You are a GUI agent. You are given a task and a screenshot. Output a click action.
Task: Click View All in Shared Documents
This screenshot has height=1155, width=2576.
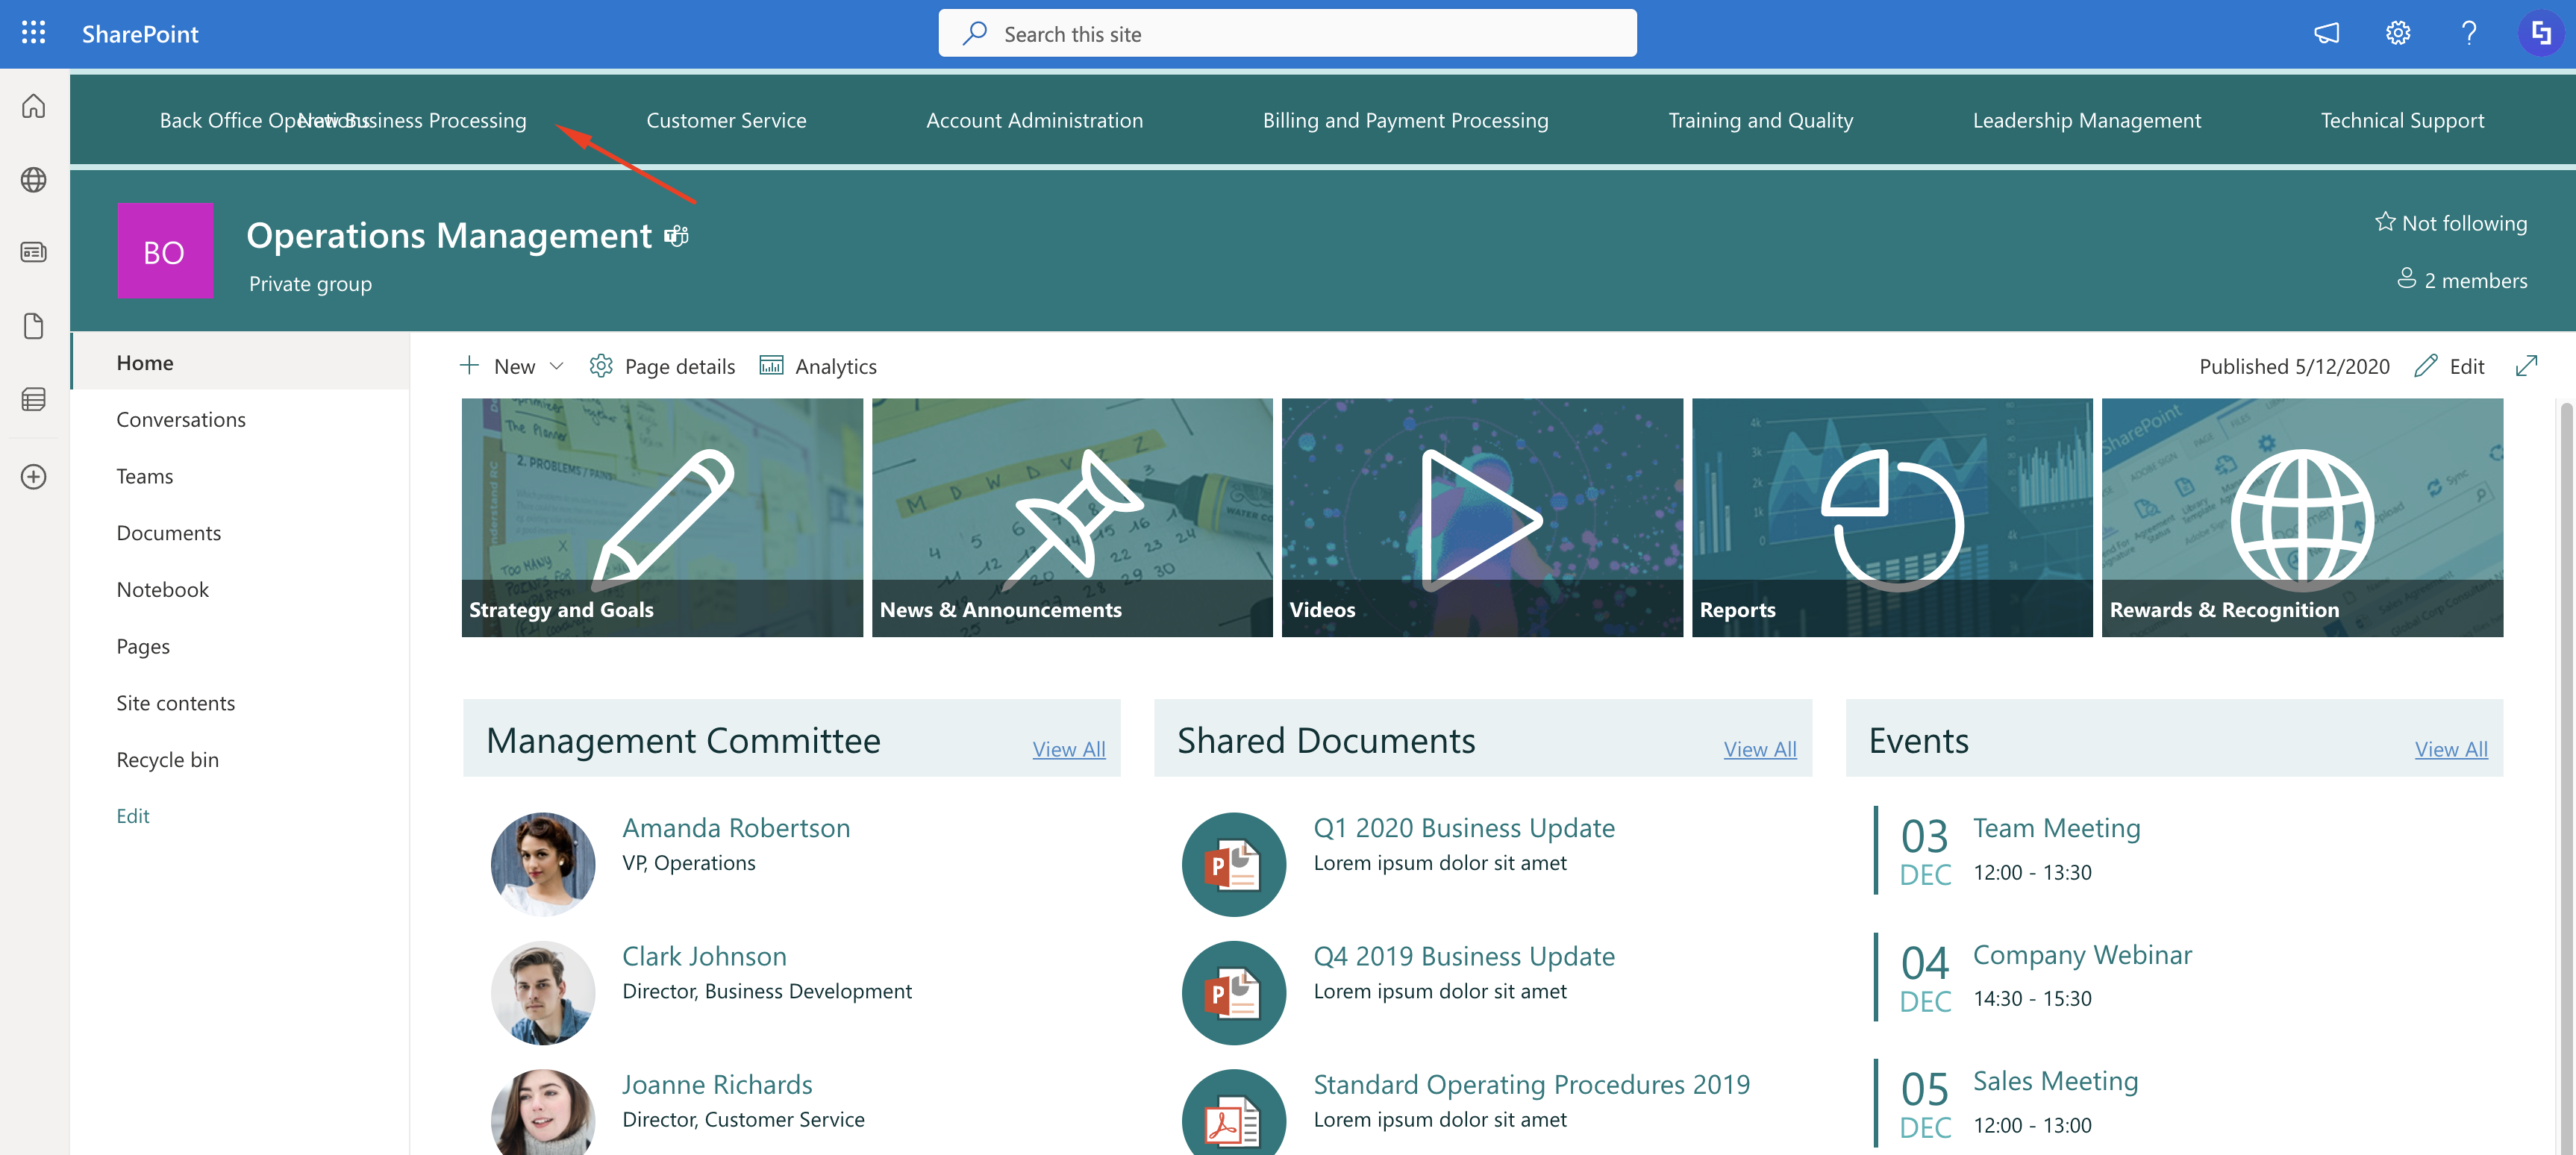(1759, 748)
